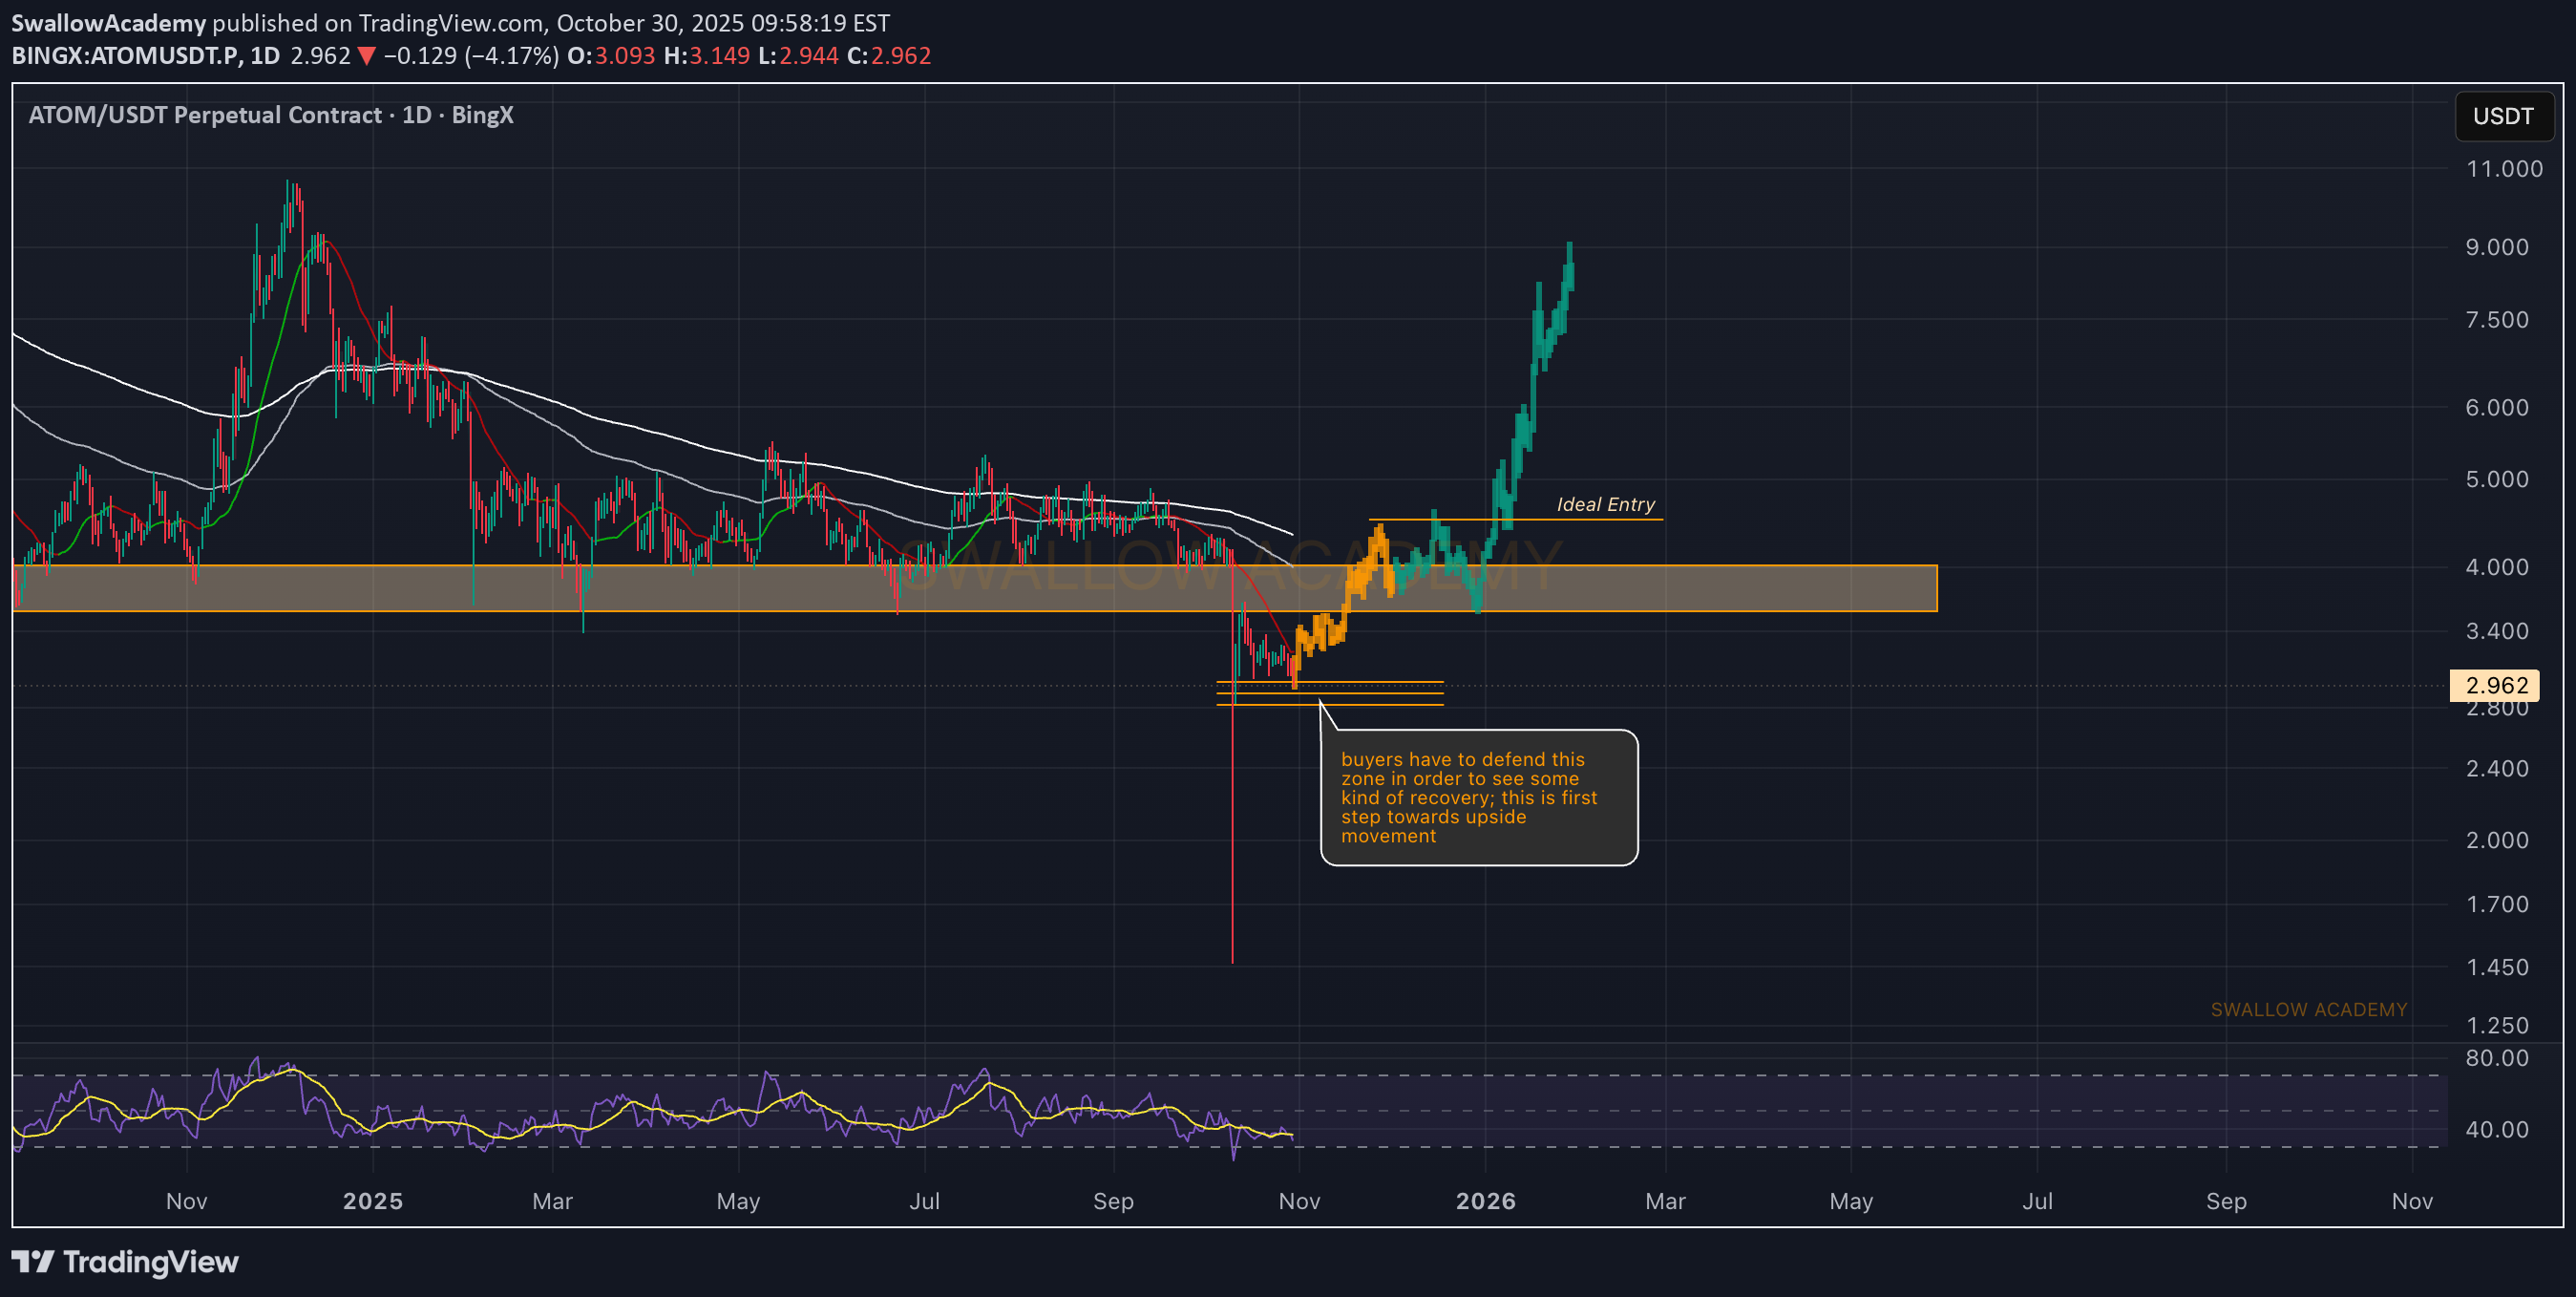Screen dimensions: 2576x1297
Task: Click the small SWALLOW ACADEMY watermark text
Action: (2308, 1010)
